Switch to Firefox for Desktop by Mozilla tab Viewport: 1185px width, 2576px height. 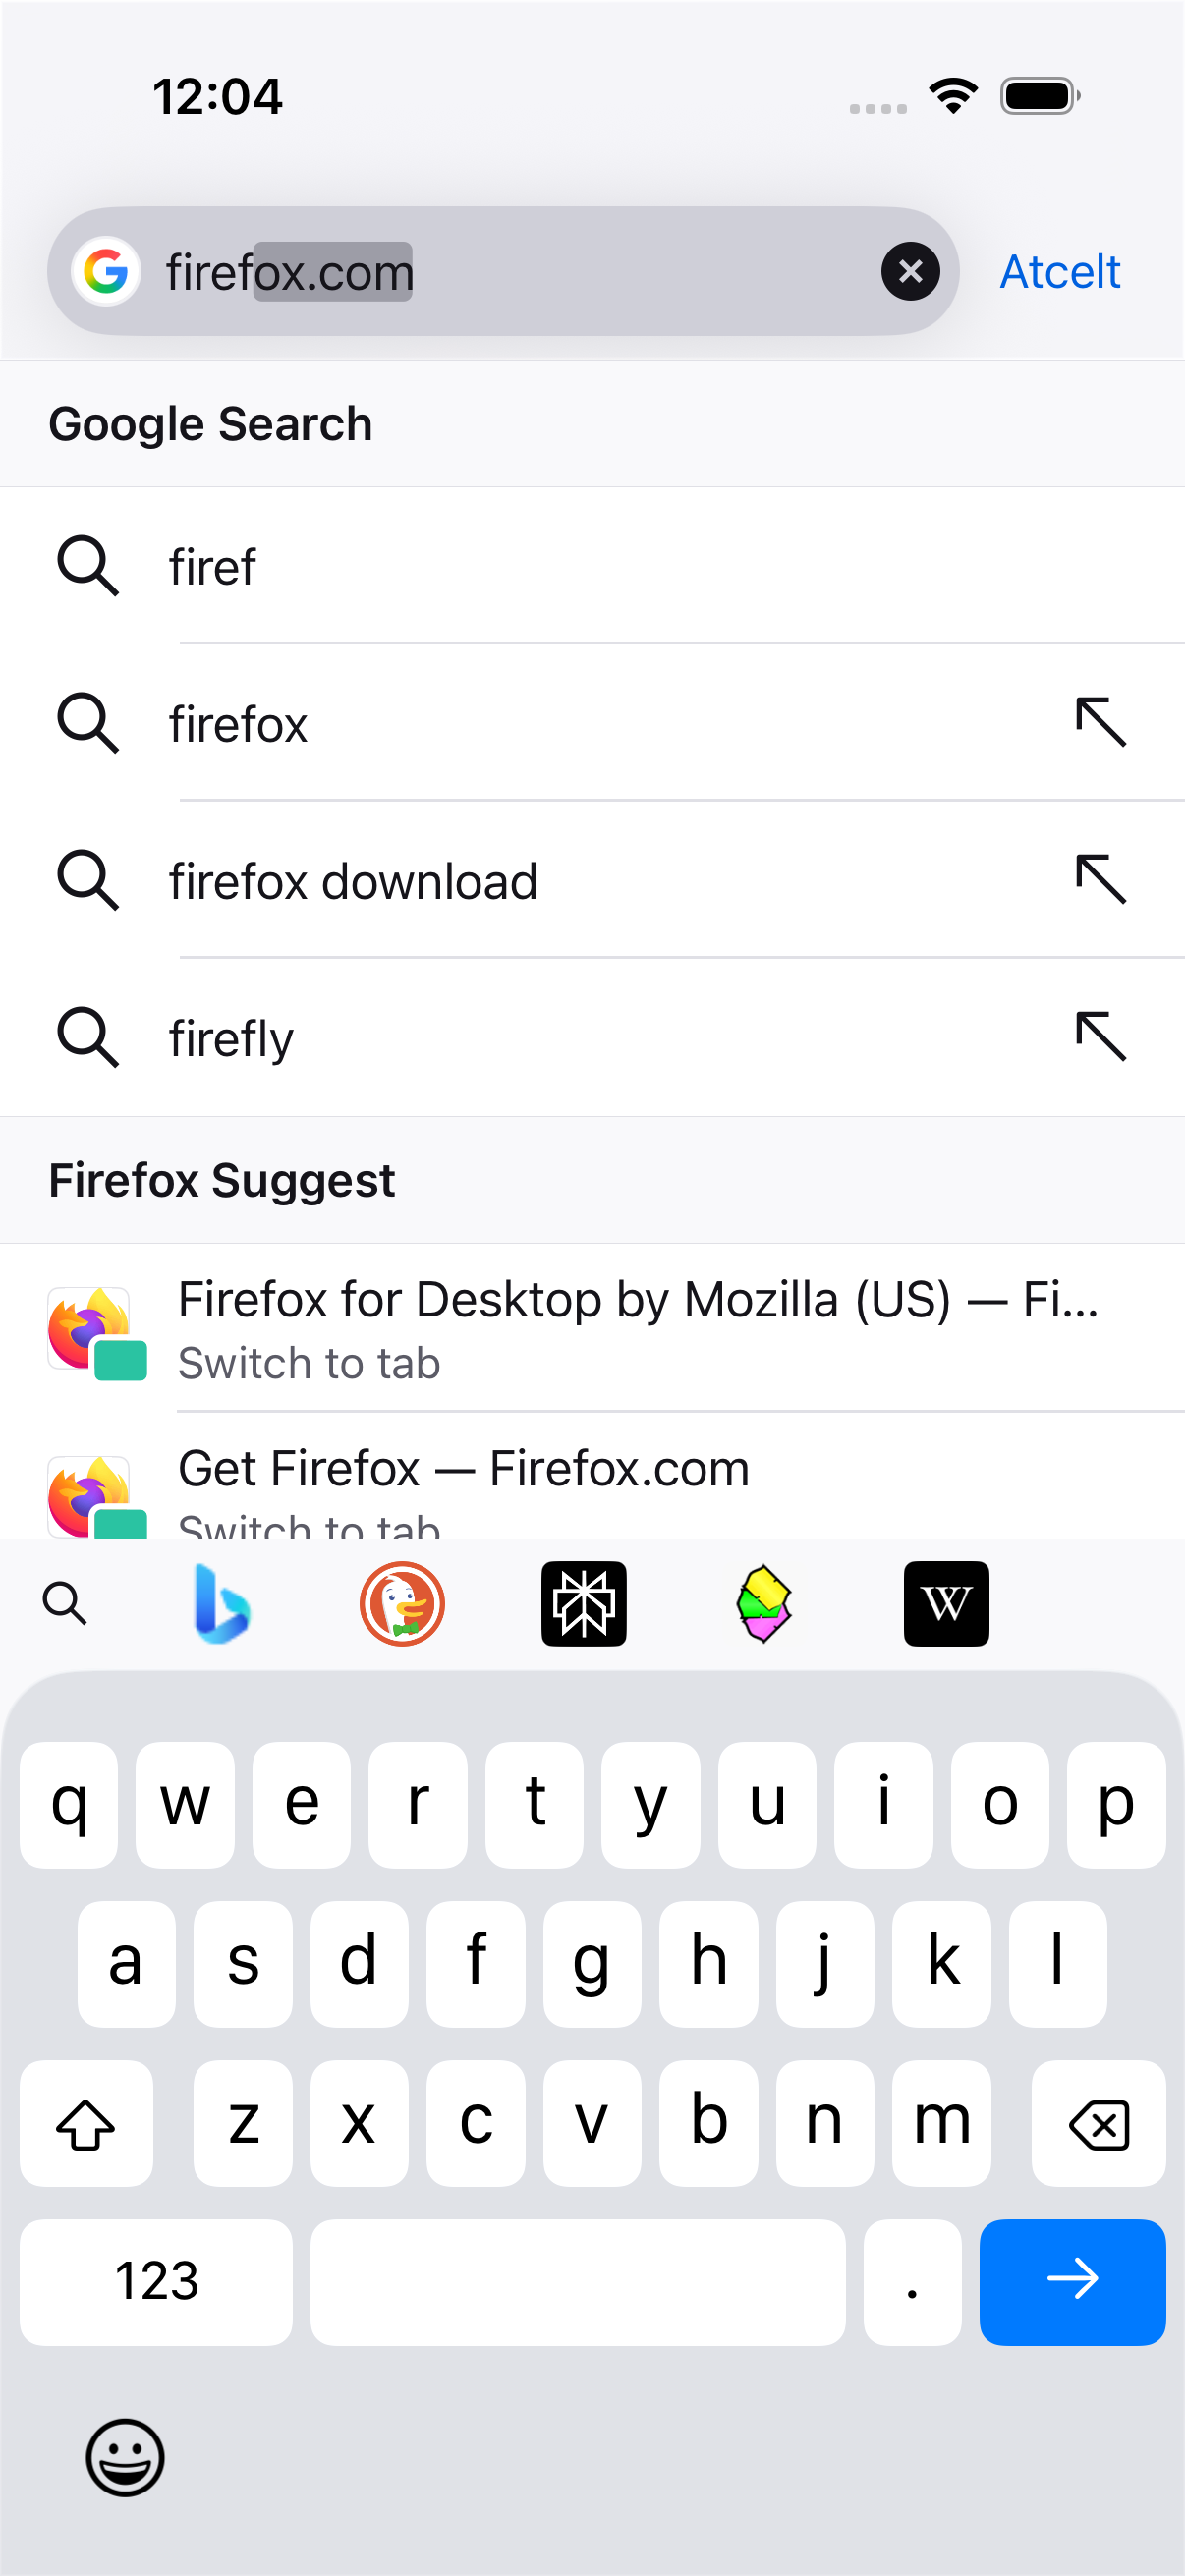click(x=592, y=1329)
